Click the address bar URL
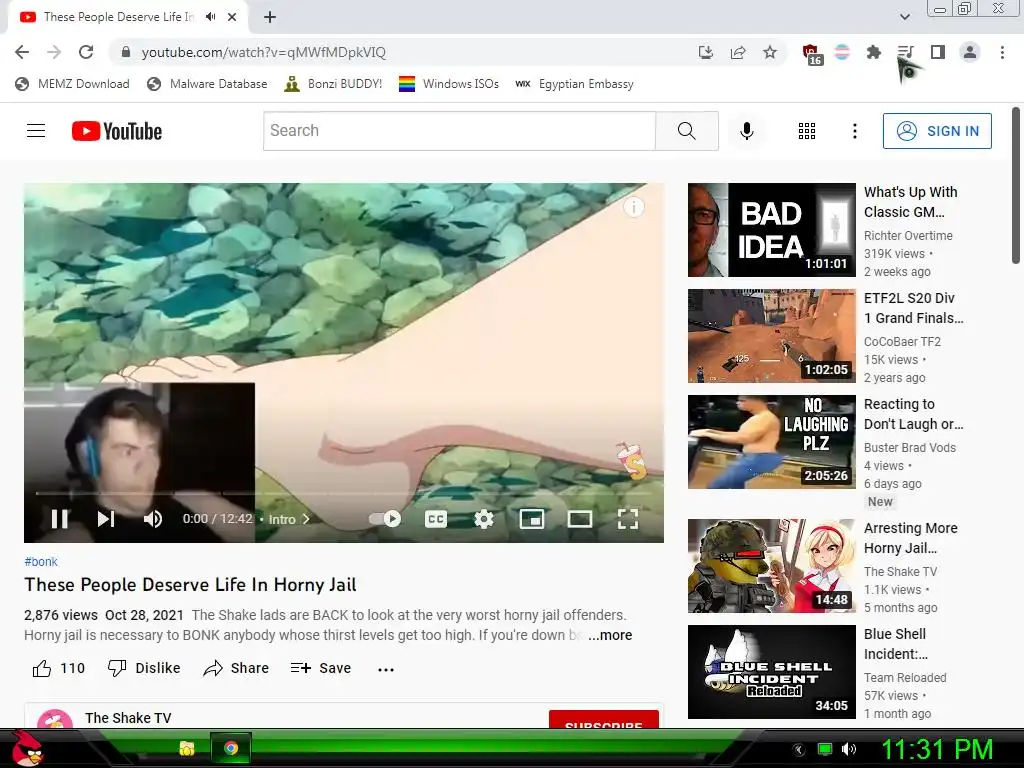The image size is (1024, 768). [264, 52]
